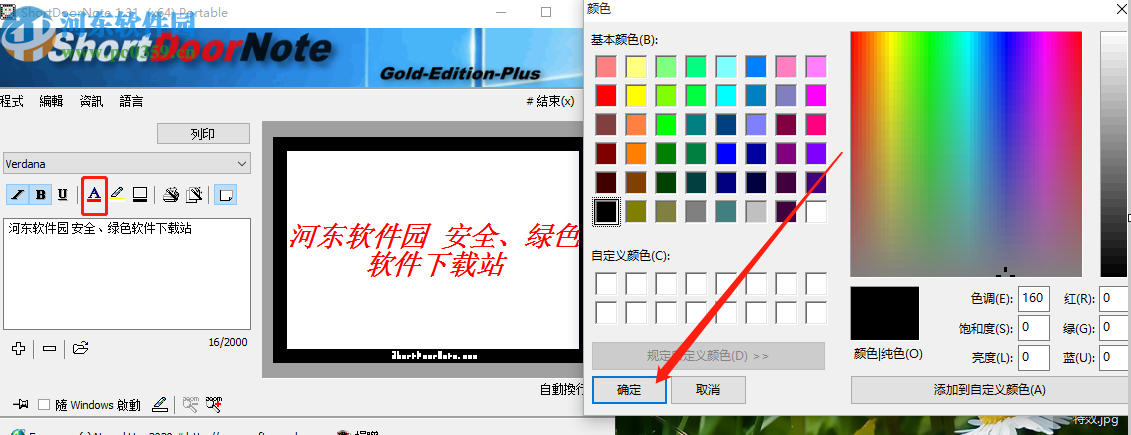The width and height of the screenshot is (1131, 435).
Task: Click the Gold-Edition-Plus banner text
Action: [460, 74]
